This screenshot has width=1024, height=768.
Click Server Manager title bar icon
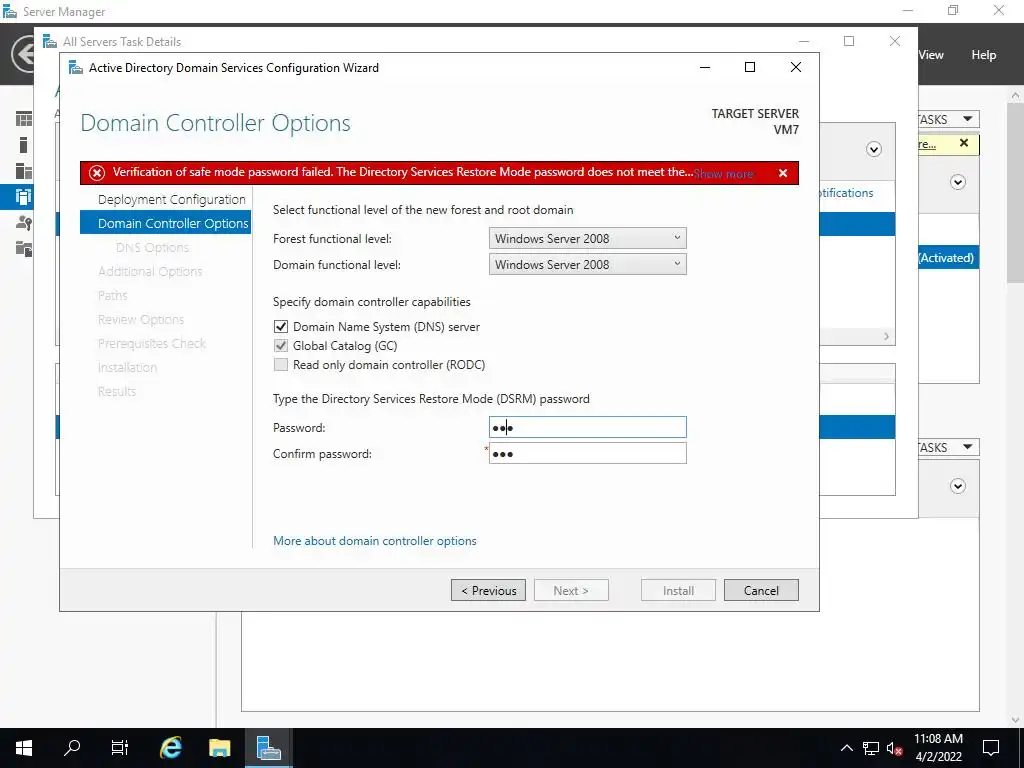click(10, 11)
